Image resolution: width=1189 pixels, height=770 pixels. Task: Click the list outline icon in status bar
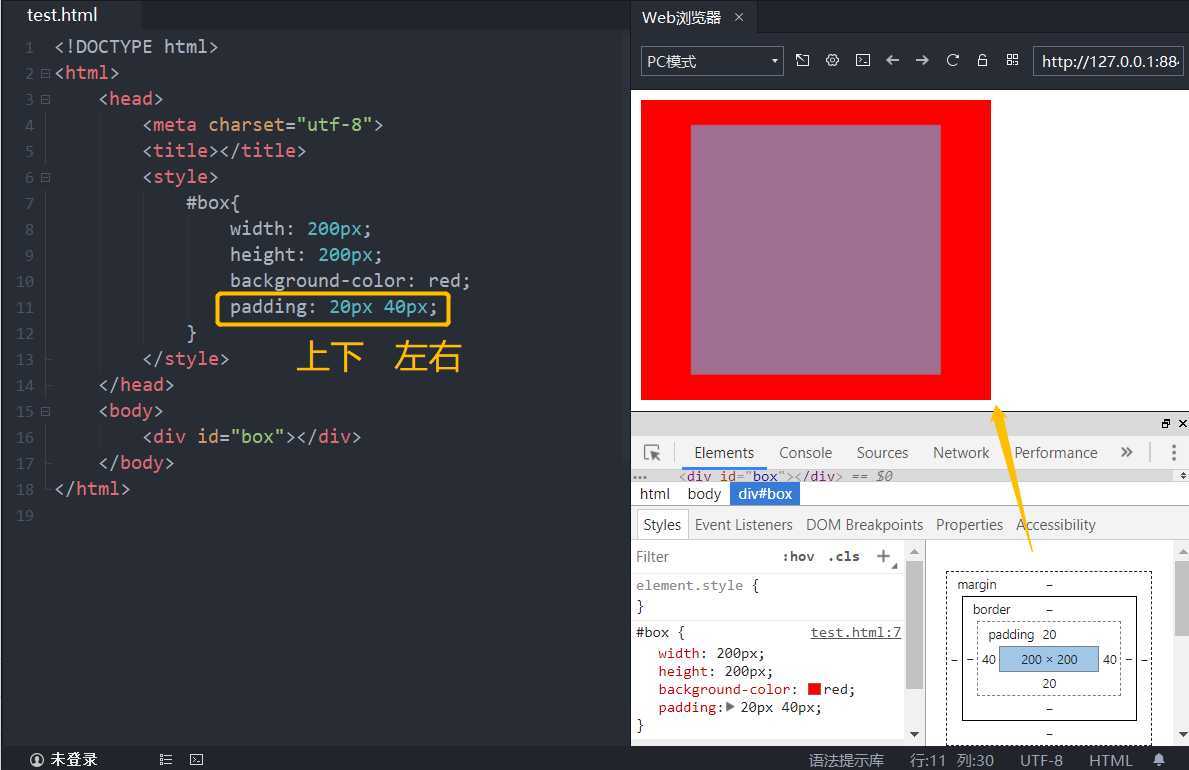(x=166, y=759)
